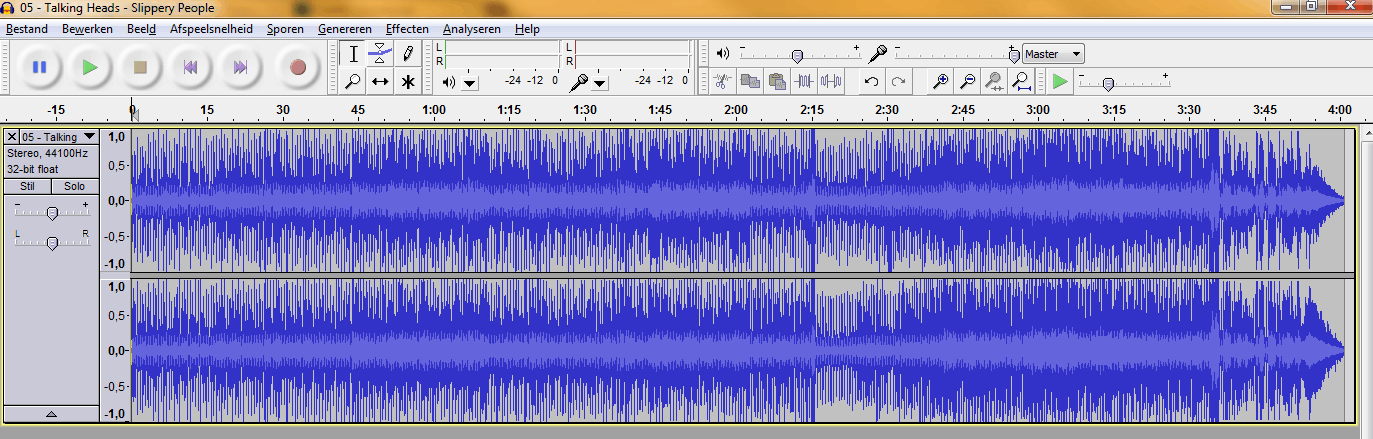Select the pencil Draw tool
This screenshot has height=439, width=1373.
pos(407,54)
